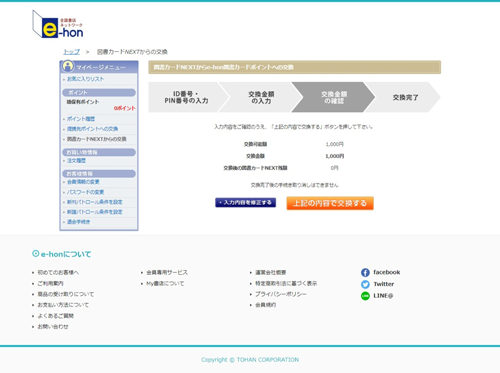This screenshot has height=373, width=500.
Task: Click the 1,000円 value beside 交換可能額
Action: click(335, 144)
